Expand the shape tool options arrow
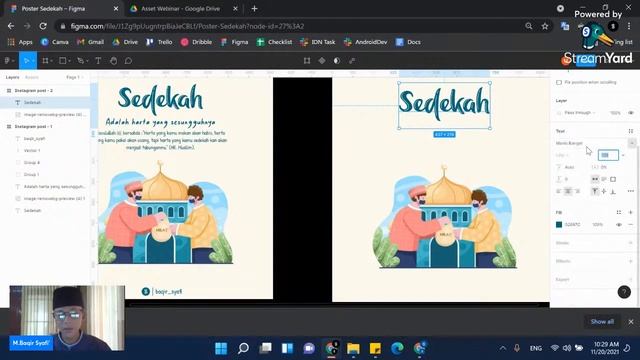Screen dimensions: 640x360 69,61
